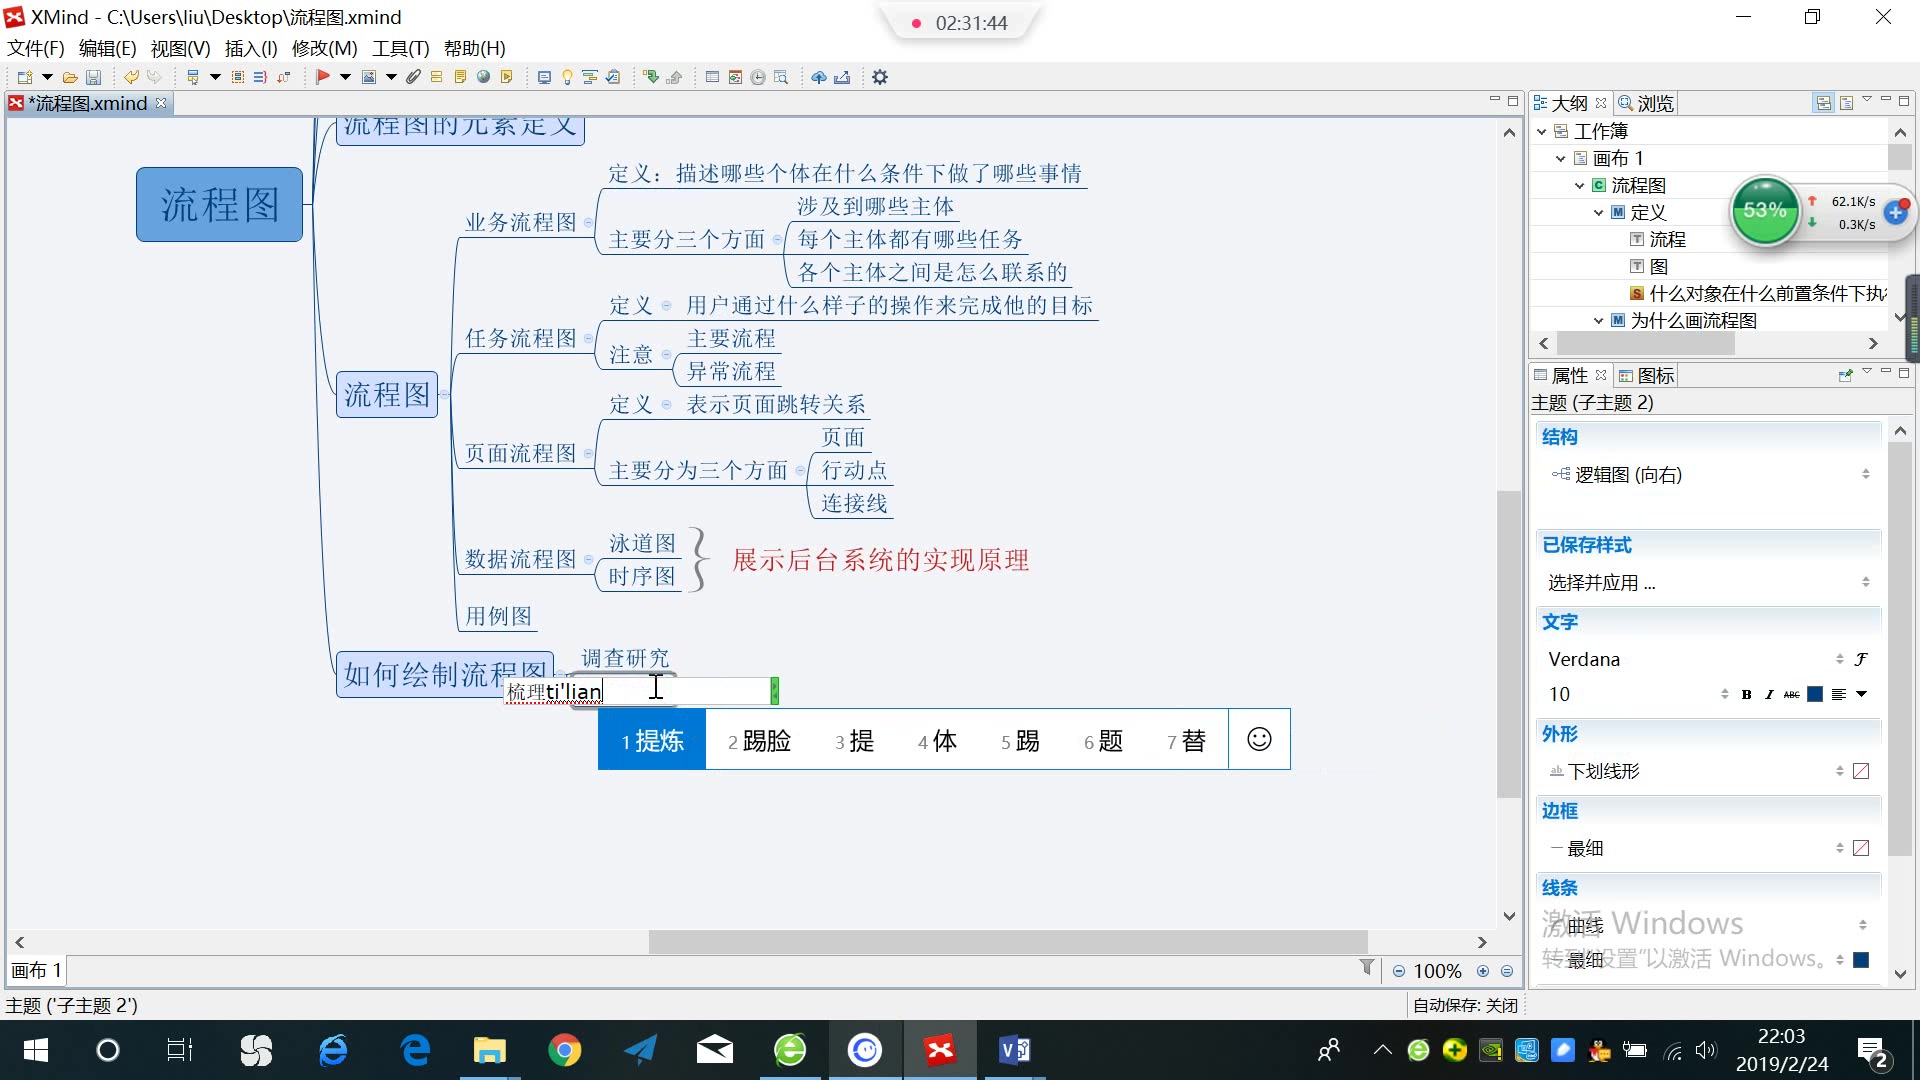The width and height of the screenshot is (1920, 1080).
Task: Upload to cloud using cloud arrow icon
Action: tap(819, 77)
